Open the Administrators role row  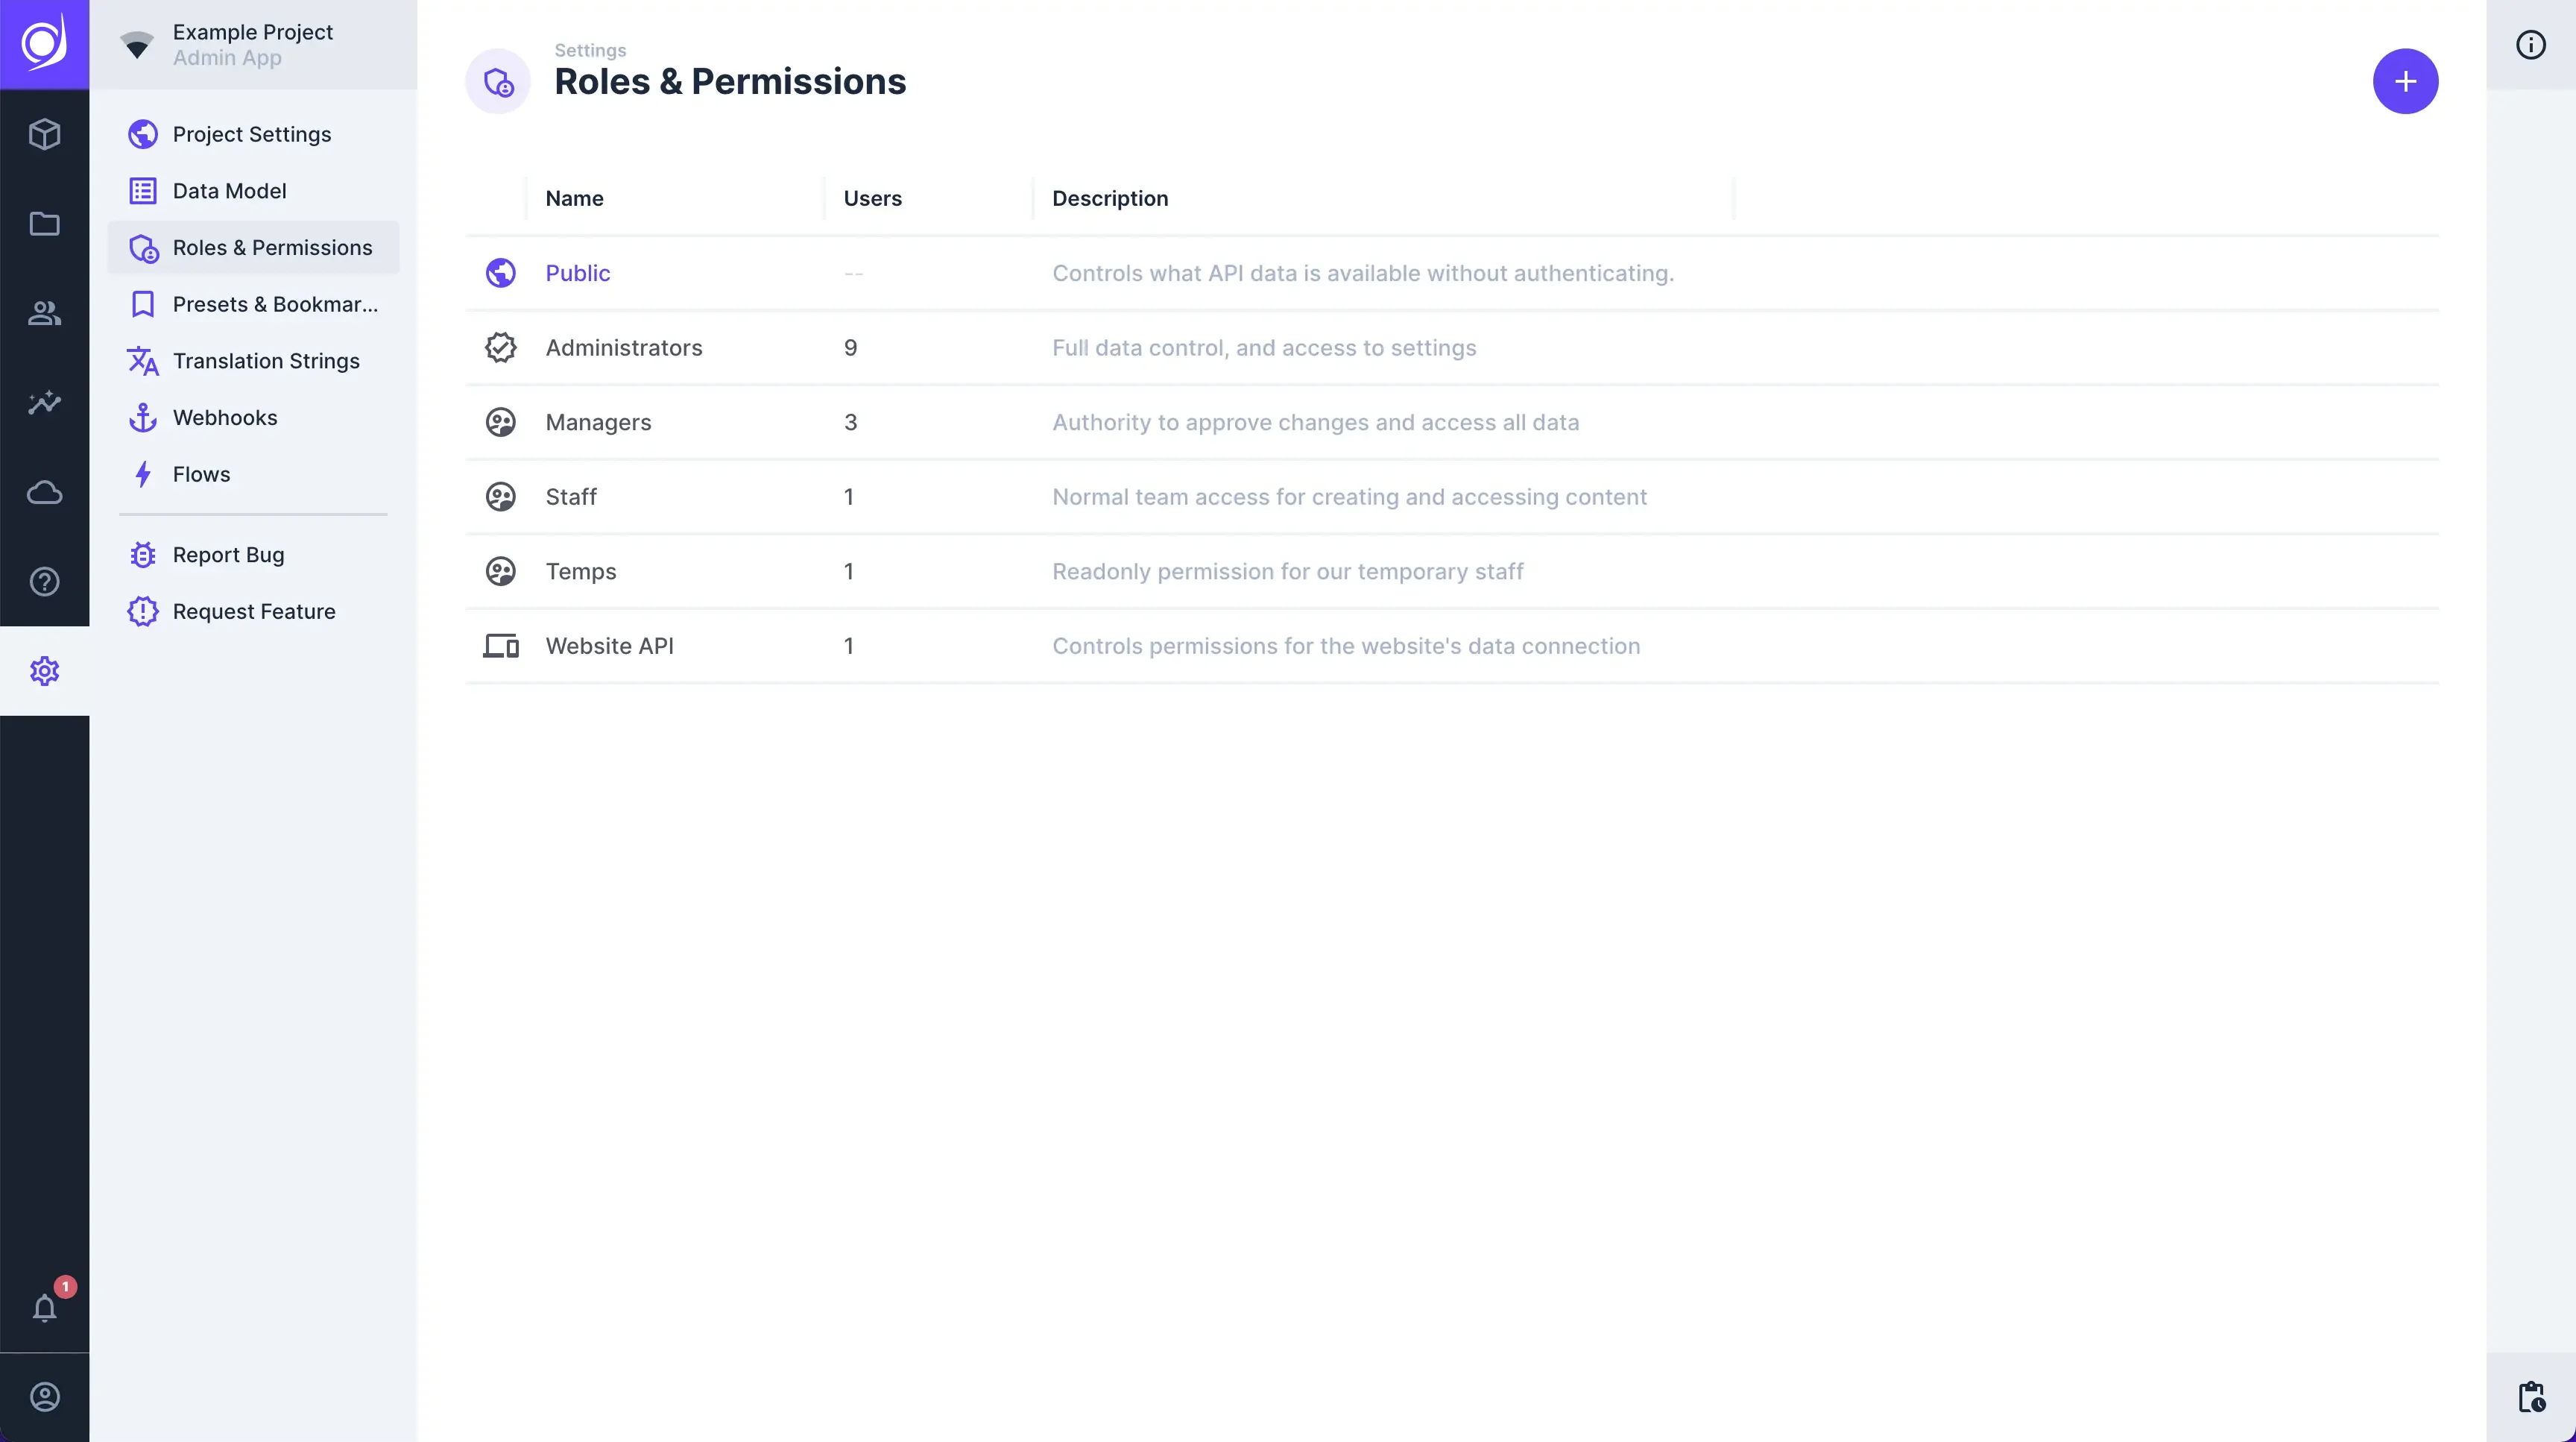pyautogui.click(x=623, y=347)
